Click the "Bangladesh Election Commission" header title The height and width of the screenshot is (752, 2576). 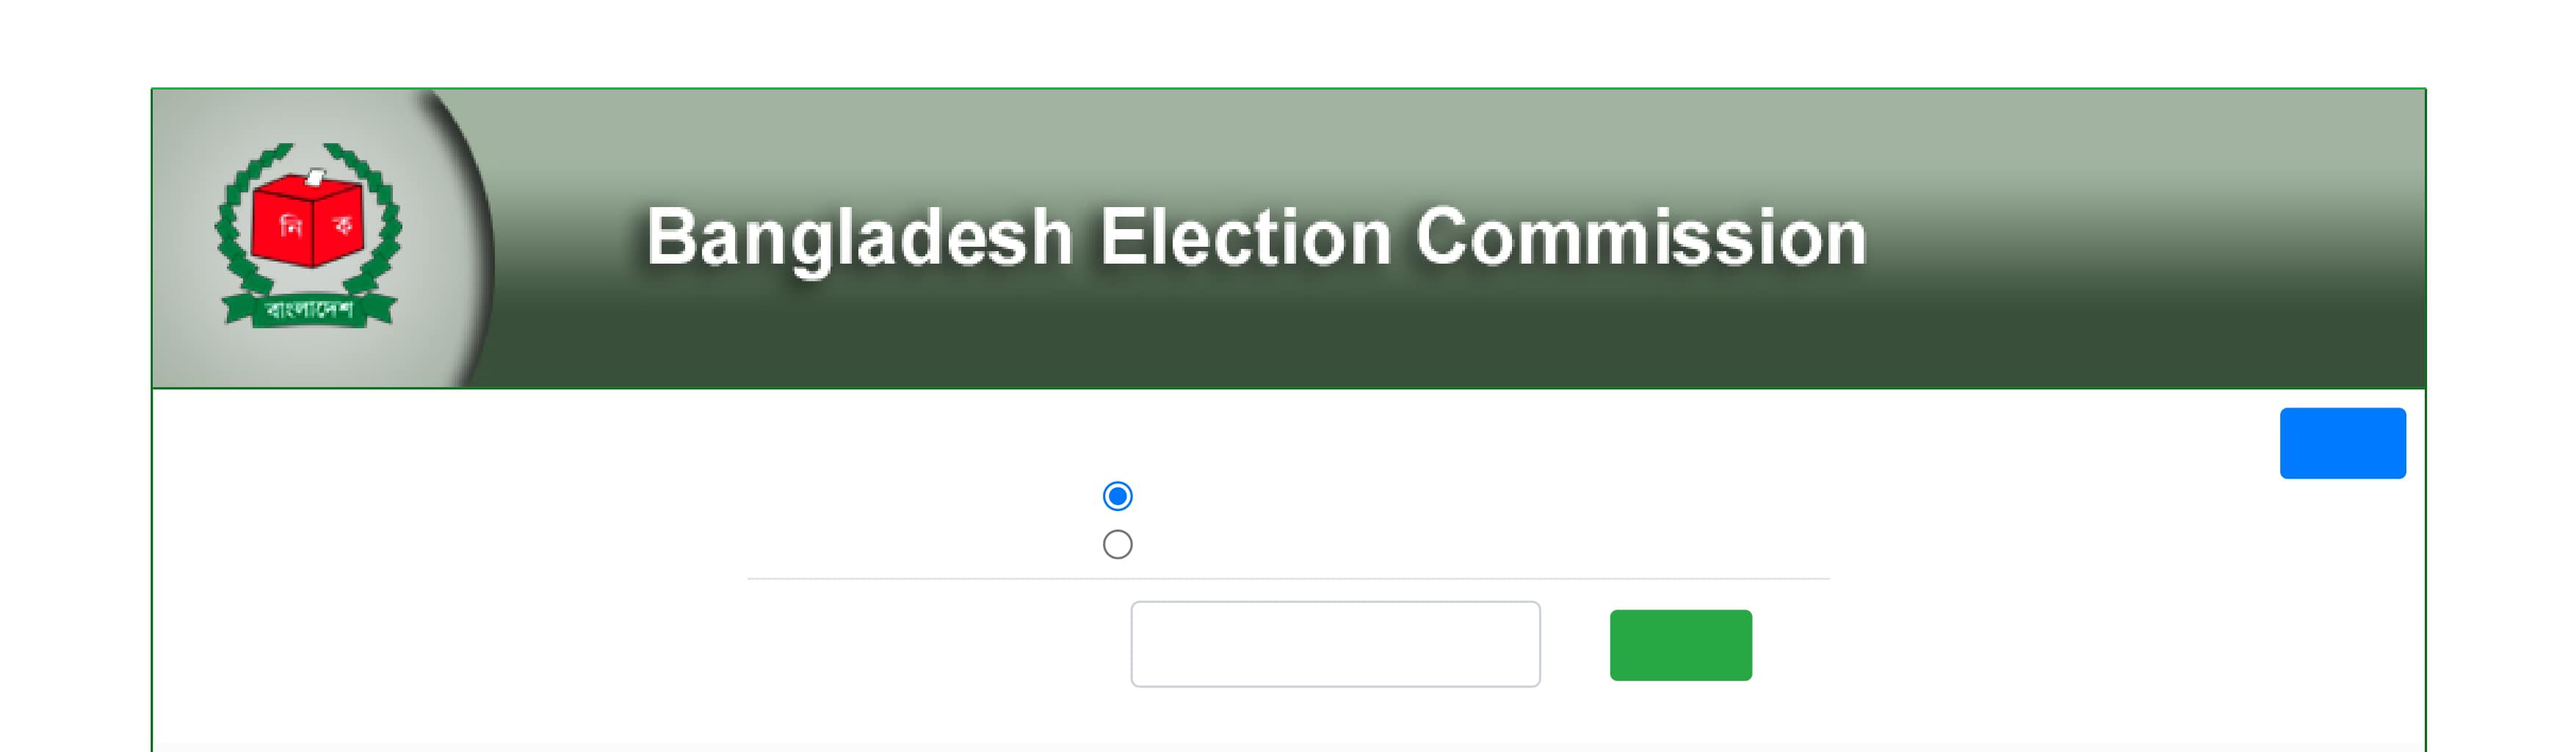click(1255, 238)
